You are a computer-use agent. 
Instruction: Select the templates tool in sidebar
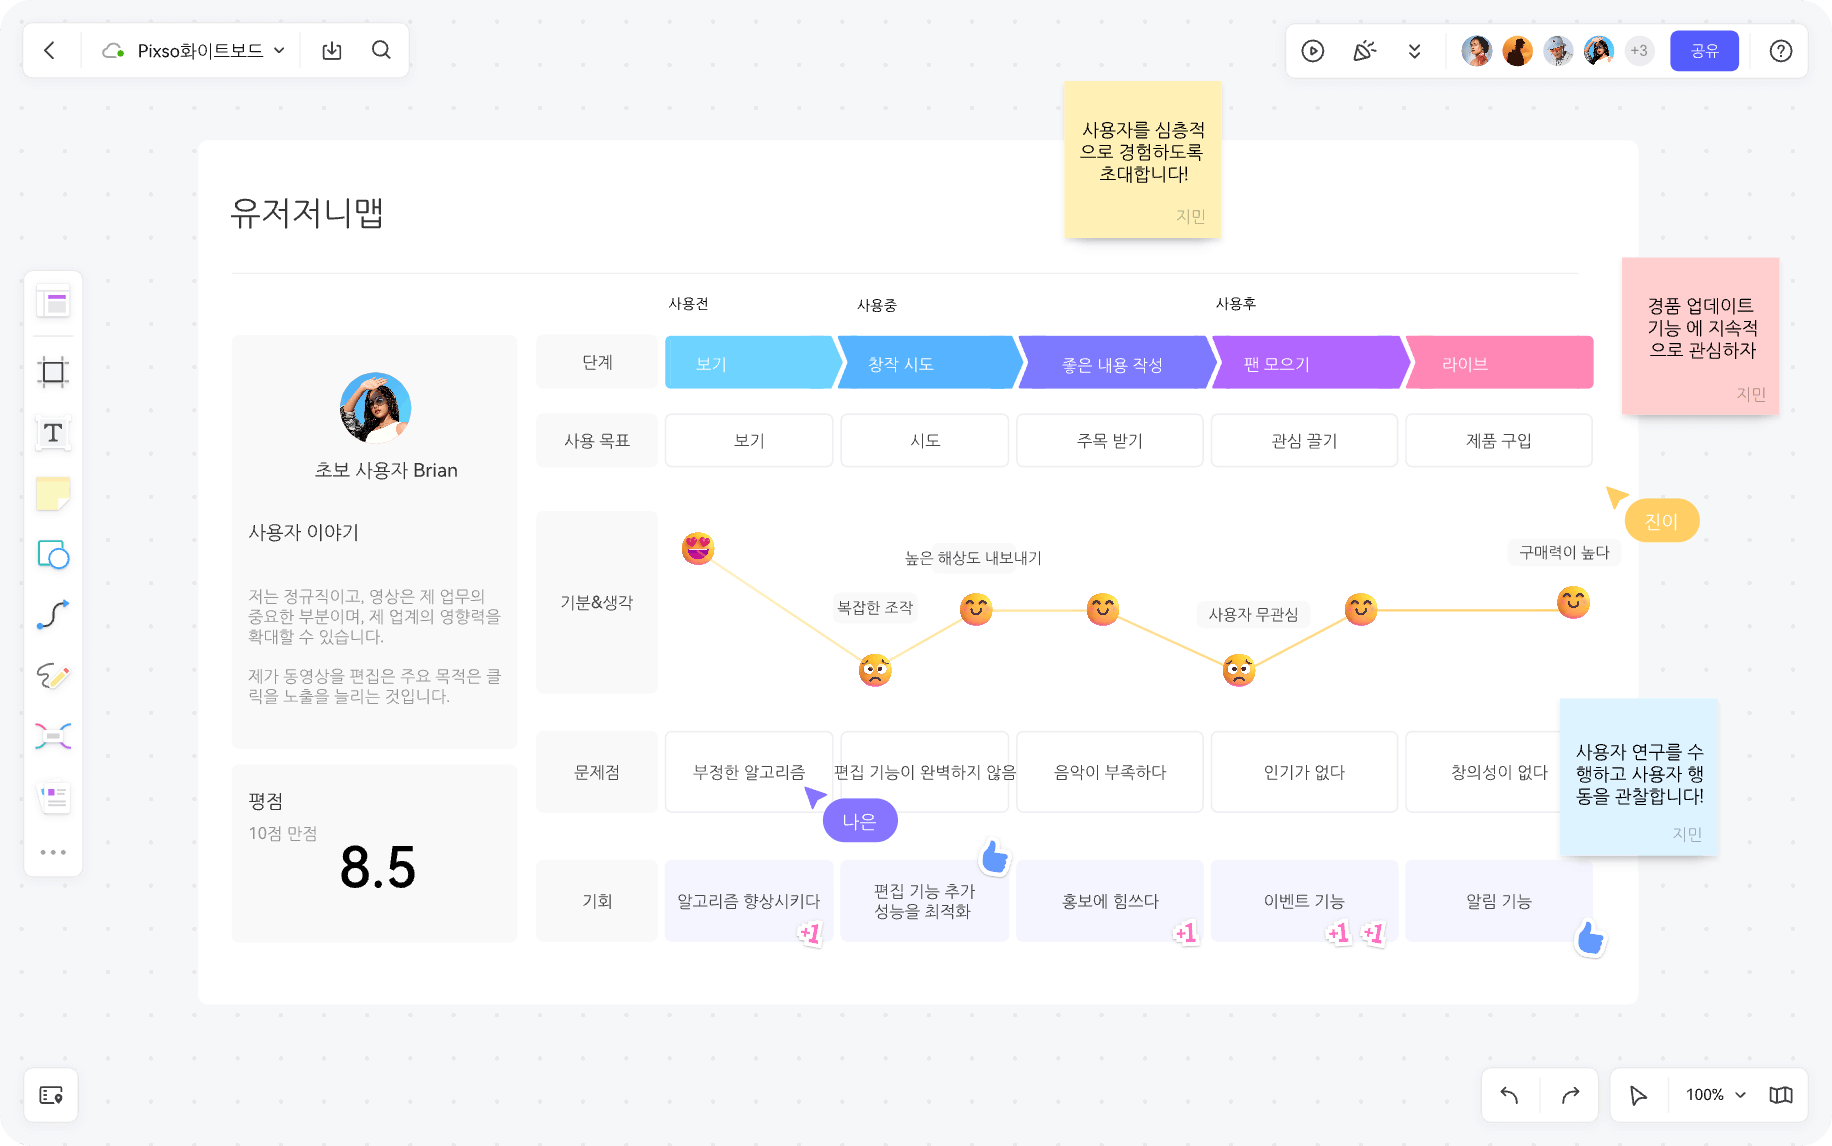(53, 302)
